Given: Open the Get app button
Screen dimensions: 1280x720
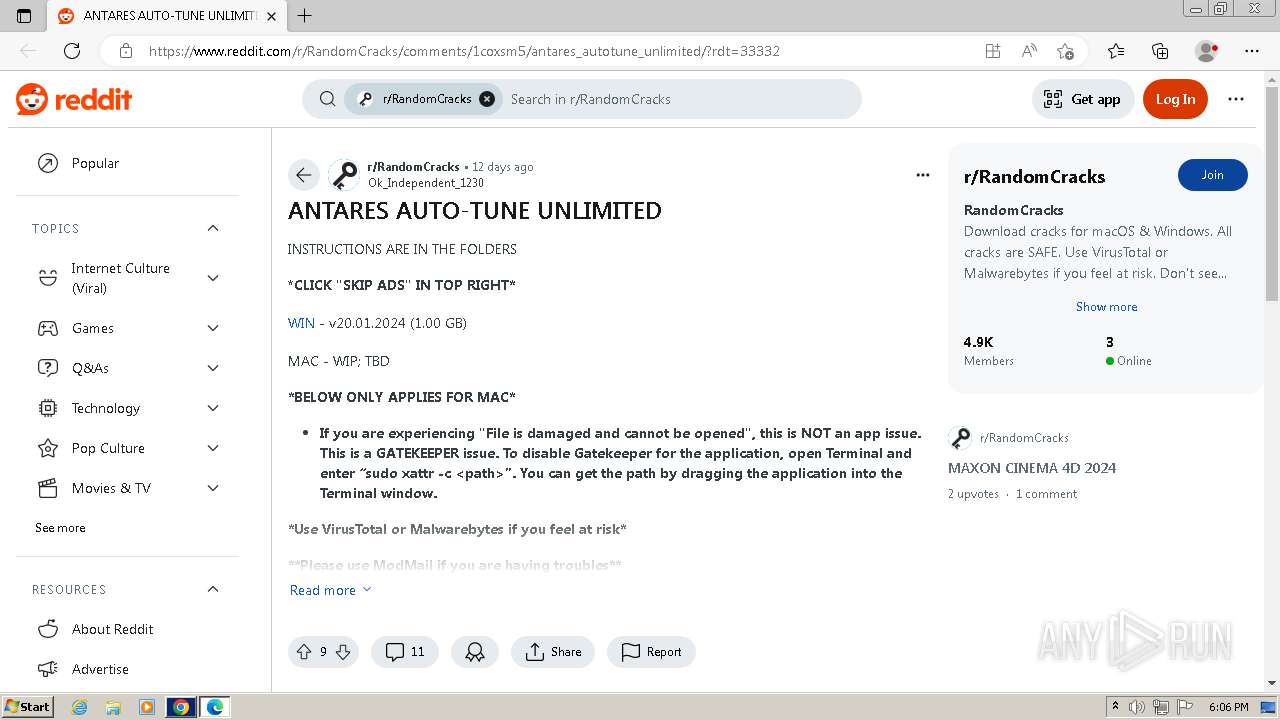Looking at the screenshot, I should 1083,99.
